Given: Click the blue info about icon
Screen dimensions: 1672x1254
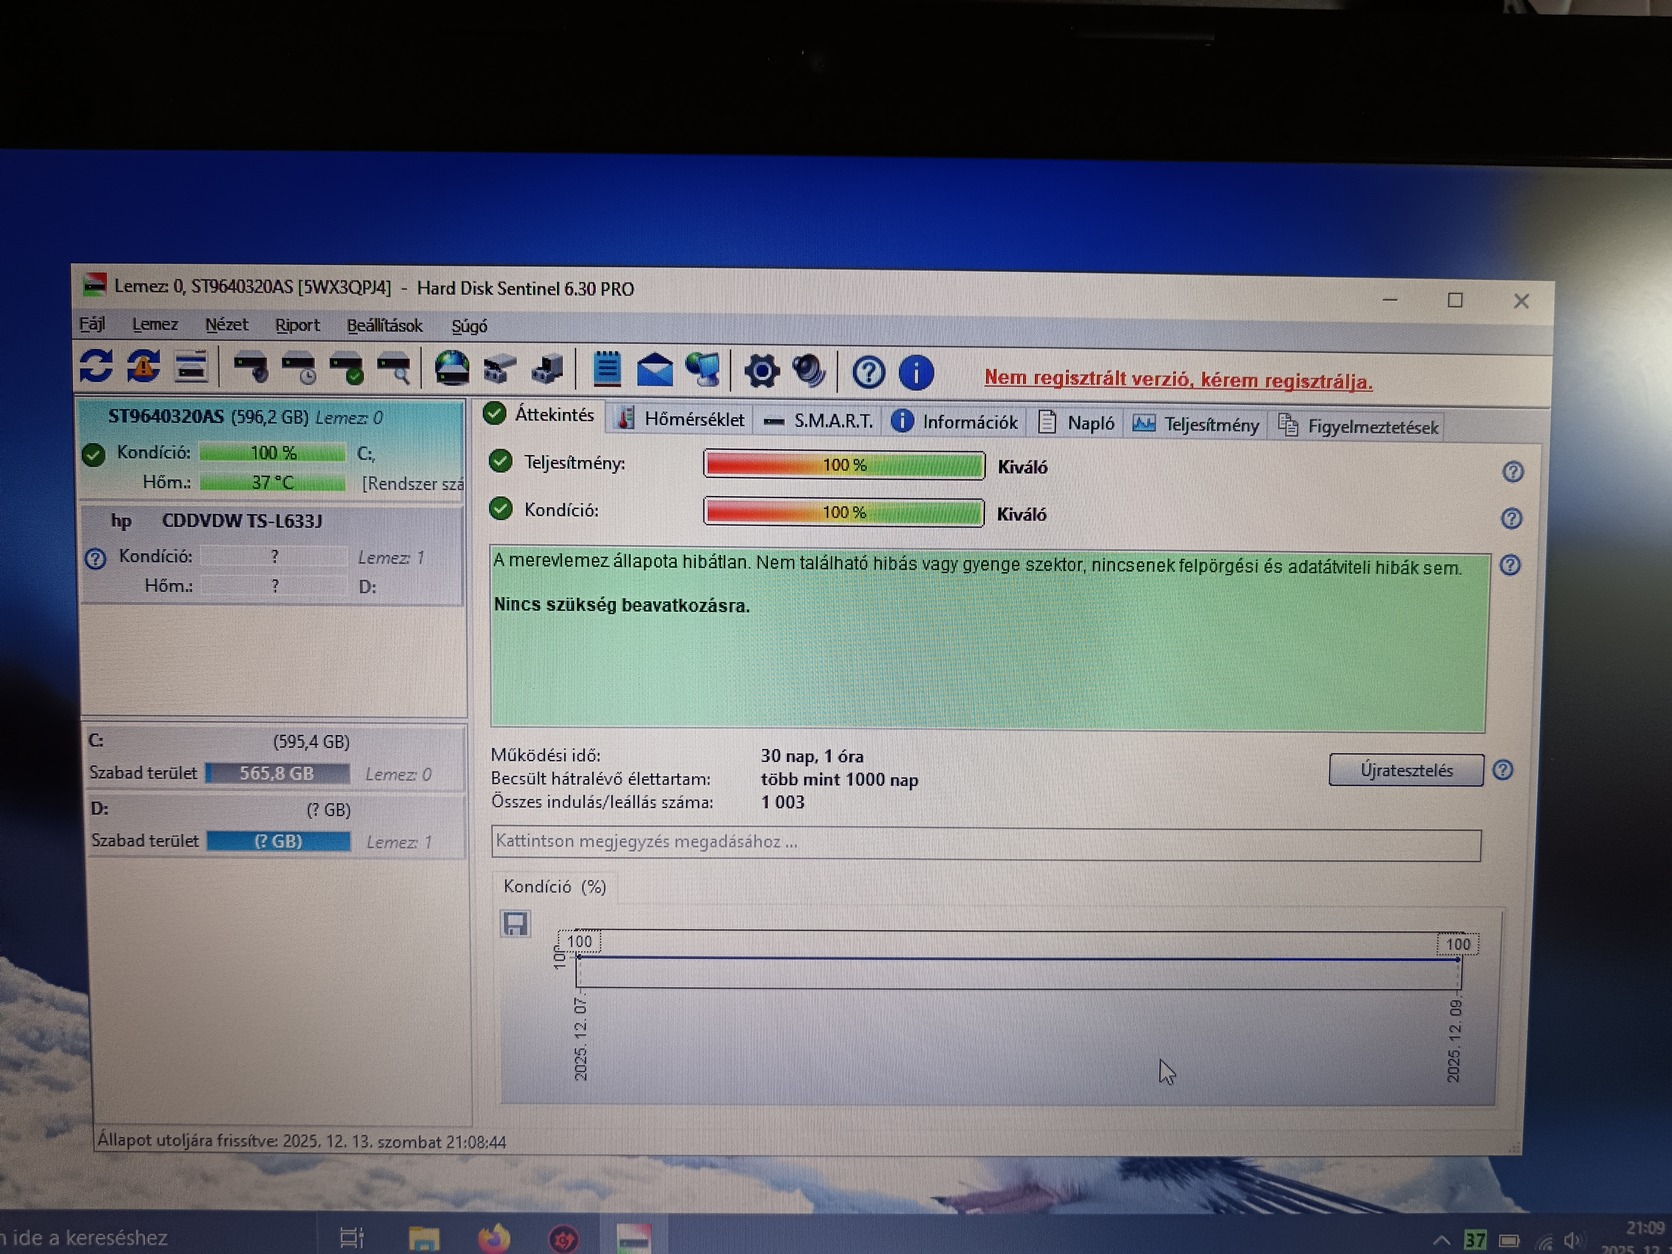Looking at the screenshot, I should coord(916,373).
